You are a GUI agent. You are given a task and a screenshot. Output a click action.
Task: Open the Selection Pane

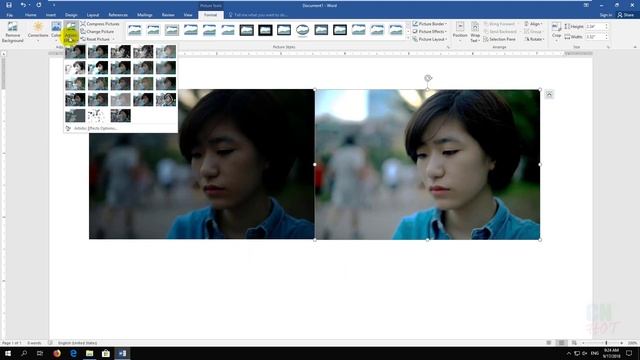click(500, 39)
